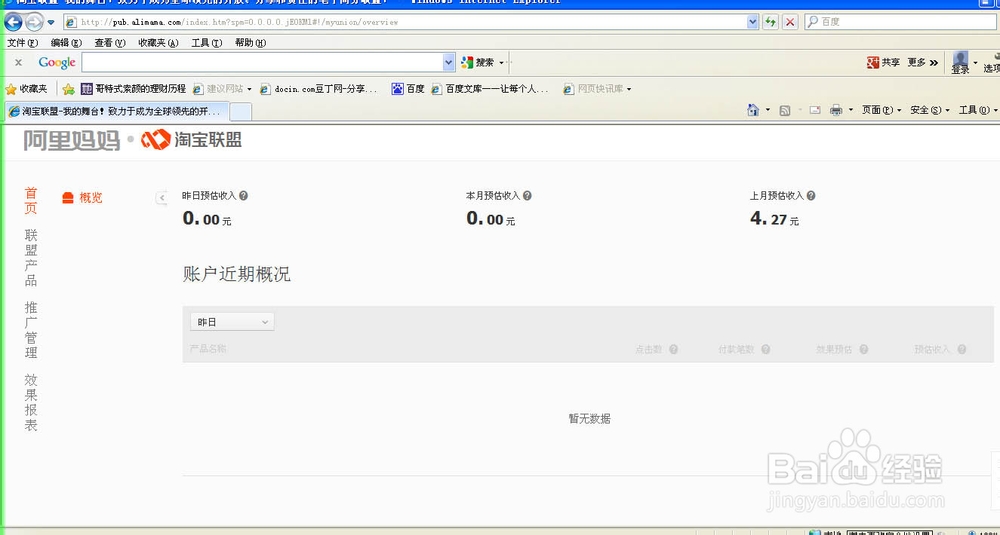Click the 百度 search box
The width and height of the screenshot is (1000, 535).
pyautogui.click(x=899, y=22)
